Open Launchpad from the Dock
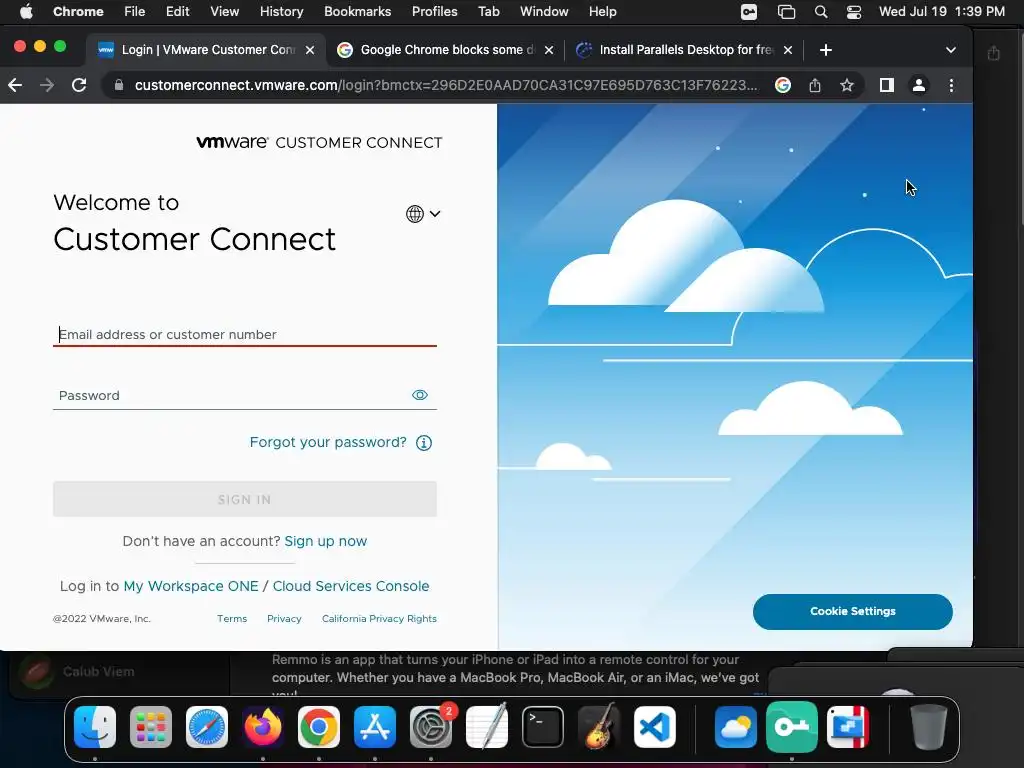The height and width of the screenshot is (768, 1024). 151,727
